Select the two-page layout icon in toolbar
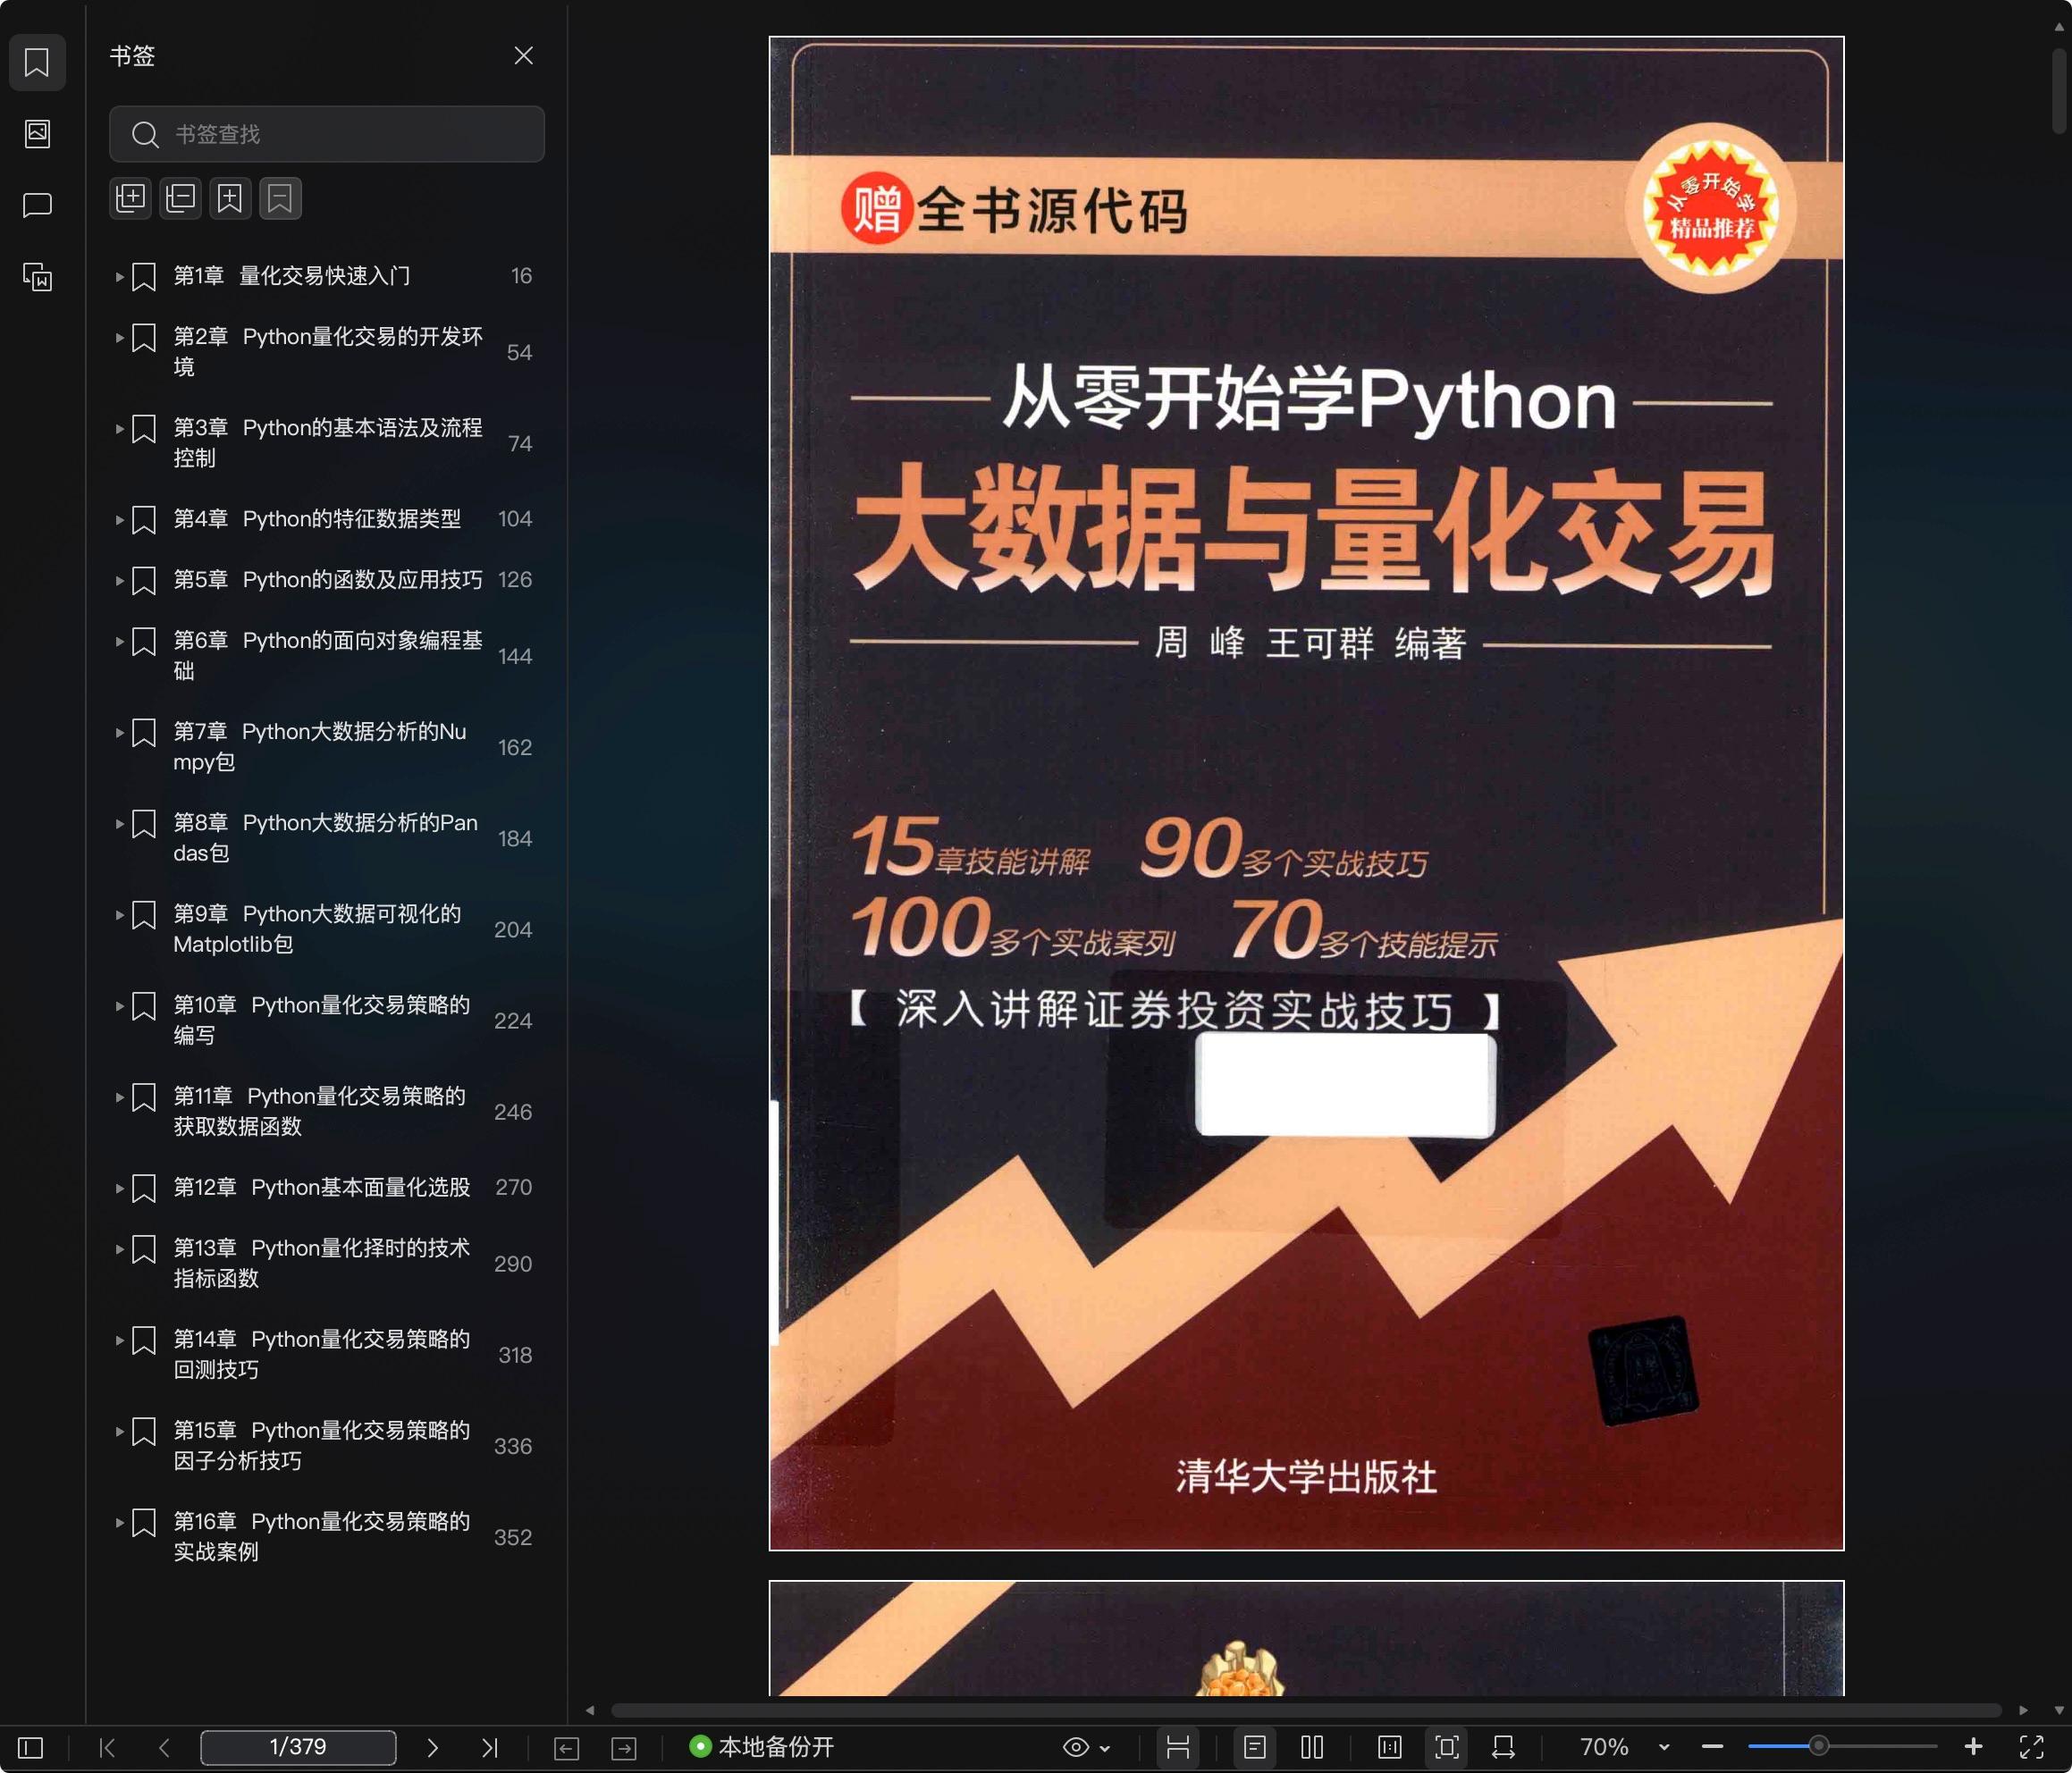2072x1773 pixels. click(x=1311, y=1747)
